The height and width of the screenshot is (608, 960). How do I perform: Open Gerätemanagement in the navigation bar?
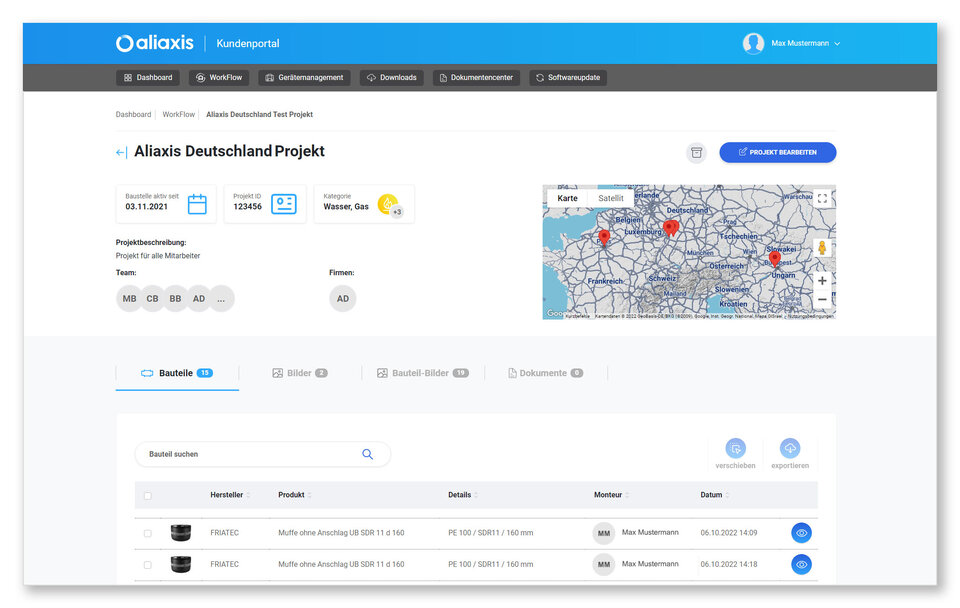coord(304,78)
